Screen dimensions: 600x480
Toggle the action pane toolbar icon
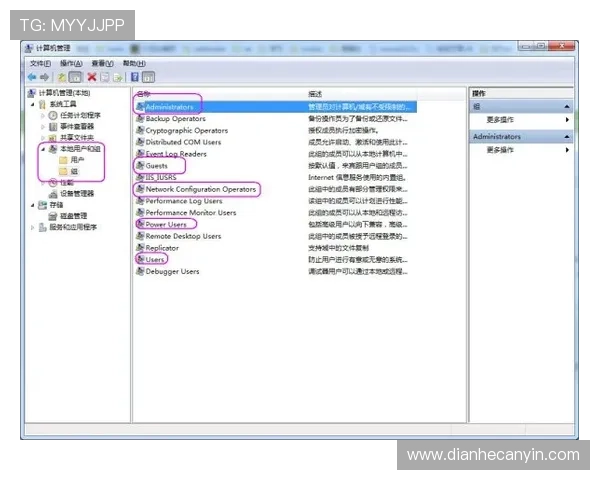(x=148, y=77)
